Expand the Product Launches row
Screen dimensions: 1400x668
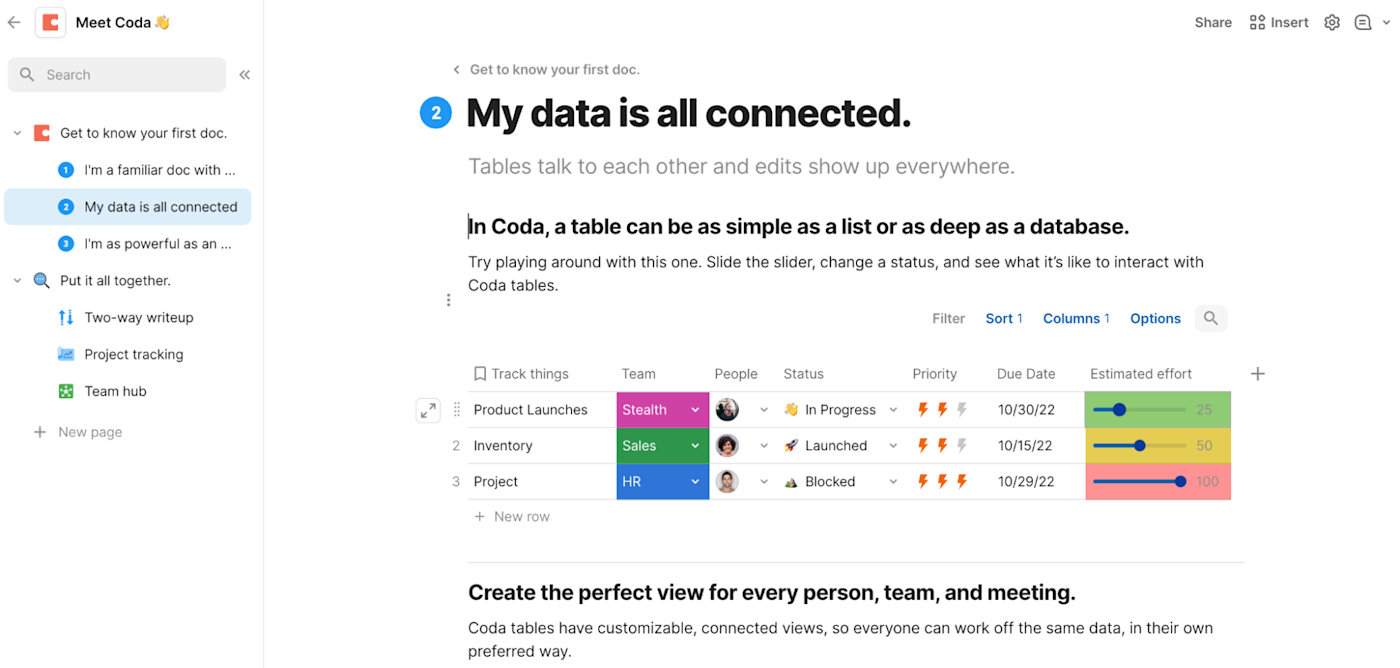click(x=428, y=410)
